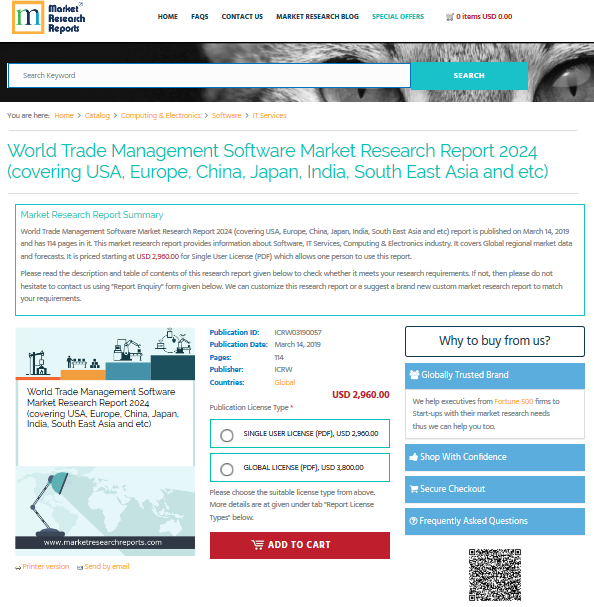Expand Shop With Confidence section
Image resolution: width=594 pixels, height=607 pixels.
494,457
